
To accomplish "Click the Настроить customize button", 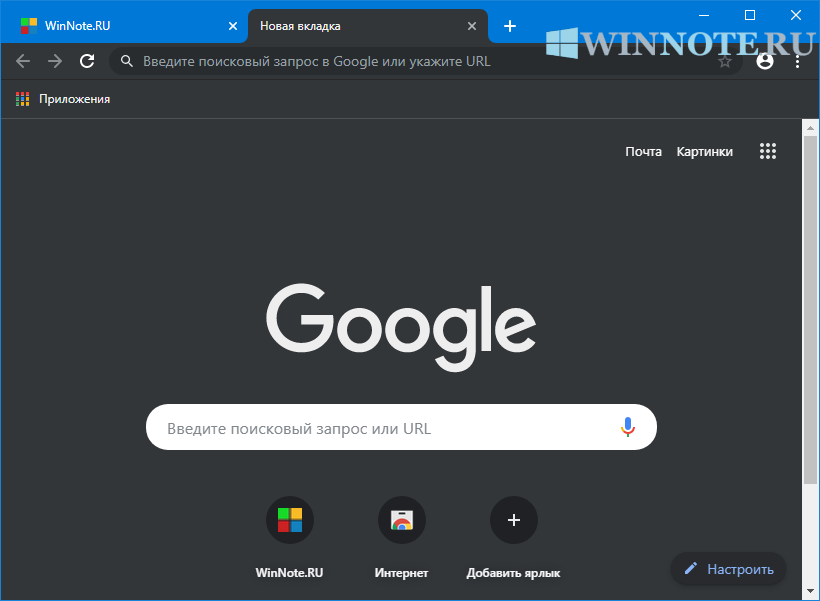I will 729,569.
